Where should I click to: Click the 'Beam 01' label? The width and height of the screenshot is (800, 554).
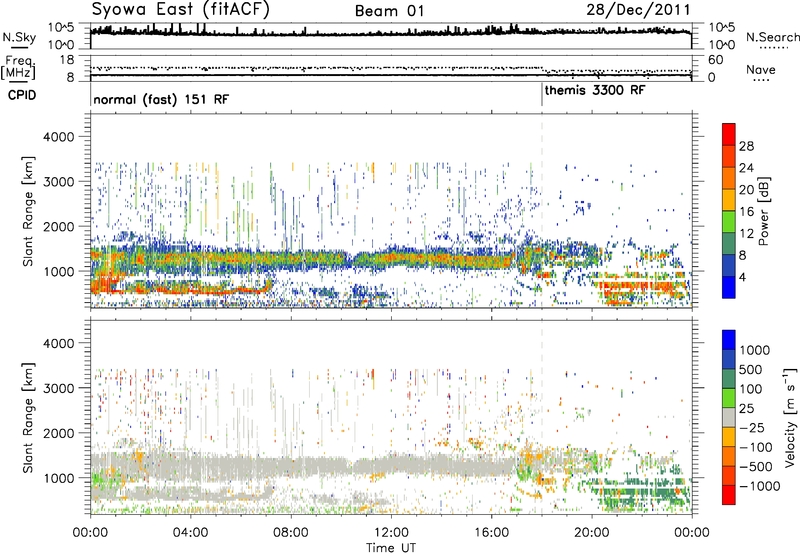tap(390, 11)
